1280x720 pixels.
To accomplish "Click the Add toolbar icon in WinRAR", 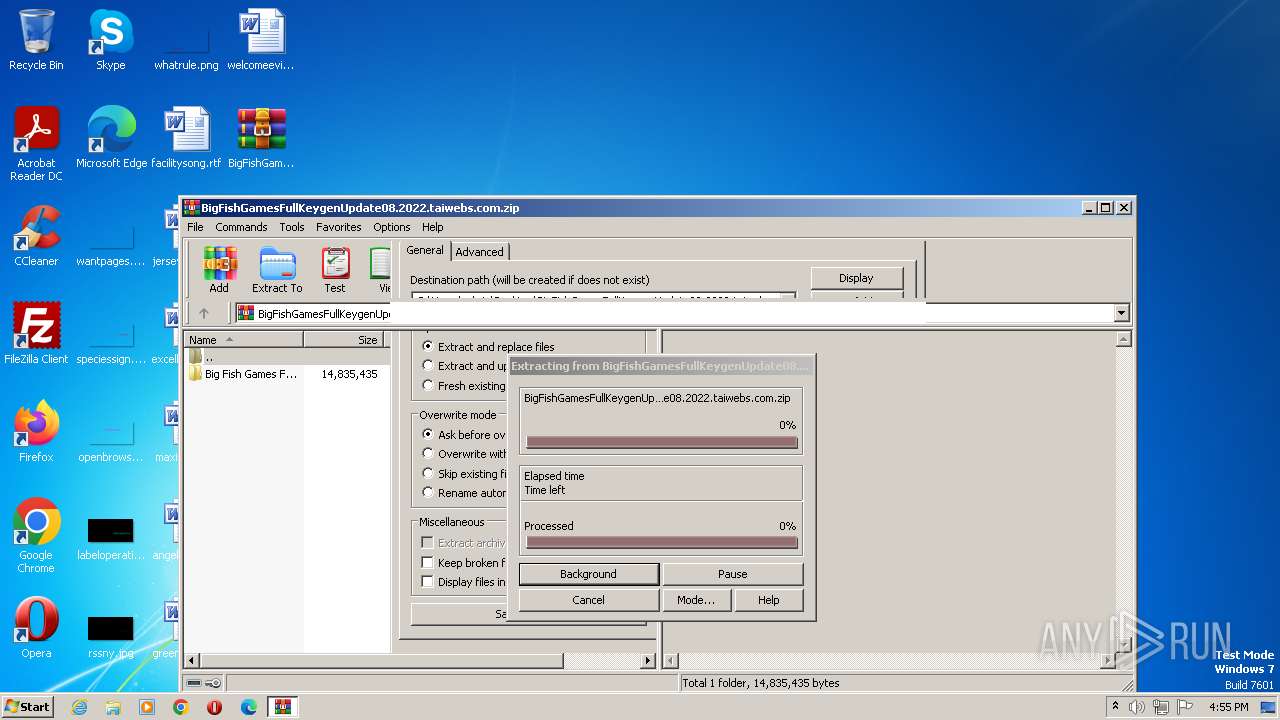I will coord(219,269).
